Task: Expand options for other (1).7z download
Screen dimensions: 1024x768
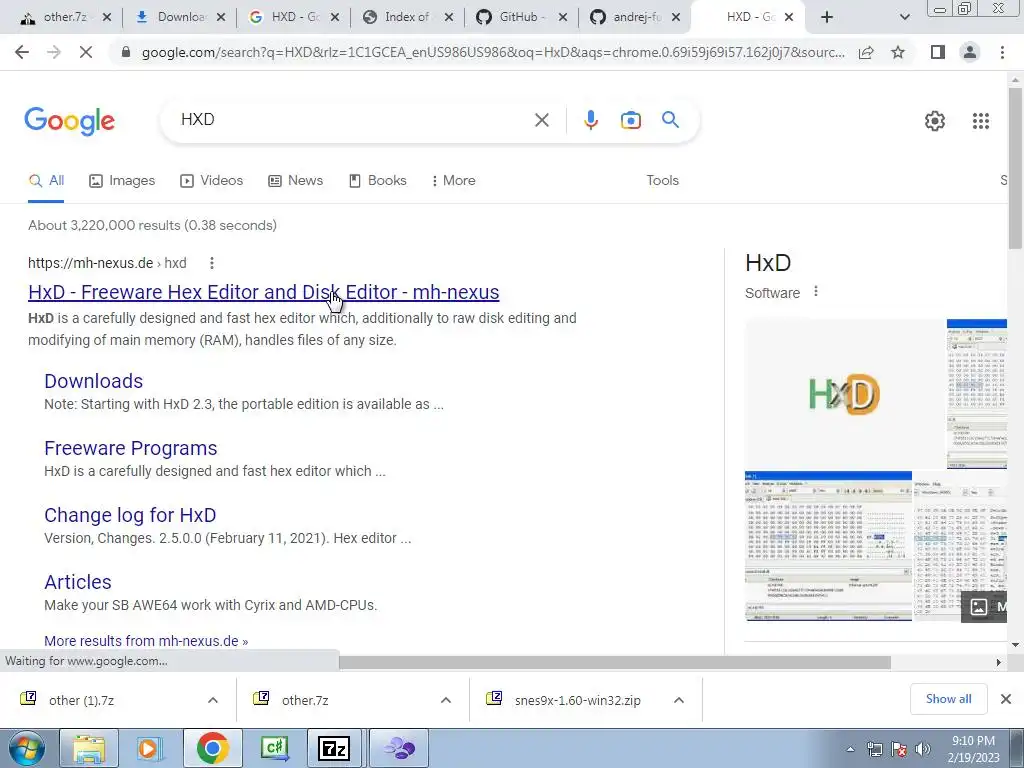Action: coord(213,700)
